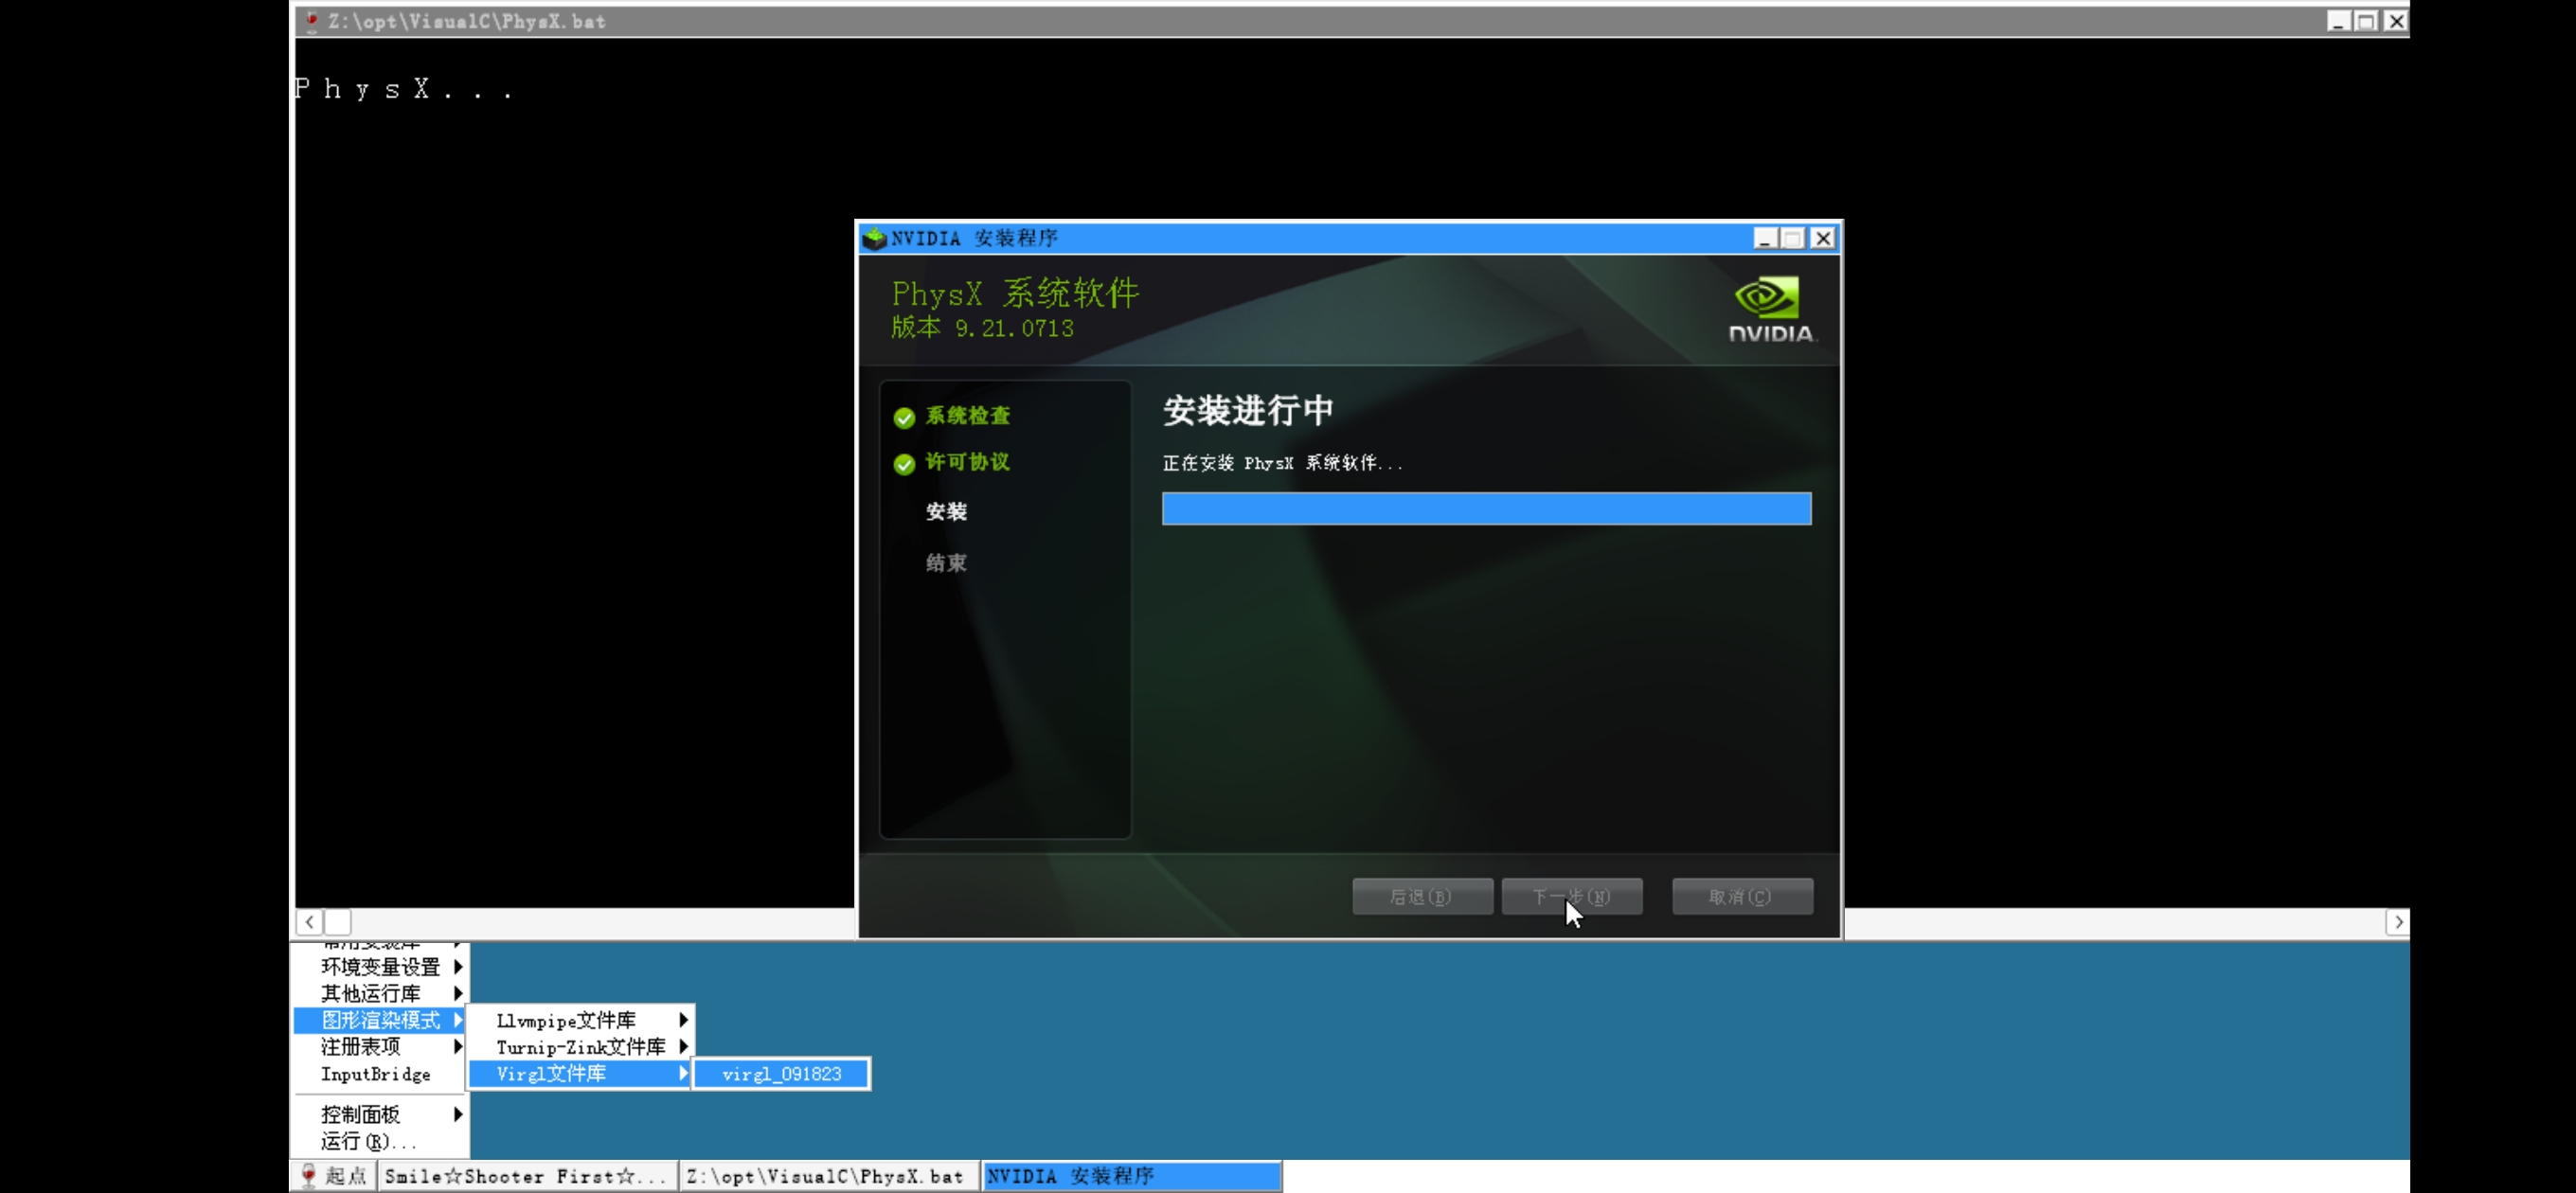Click the console horizontal scrollbar thumb
Image resolution: width=2576 pixels, height=1193 pixels.
pyautogui.click(x=338, y=922)
